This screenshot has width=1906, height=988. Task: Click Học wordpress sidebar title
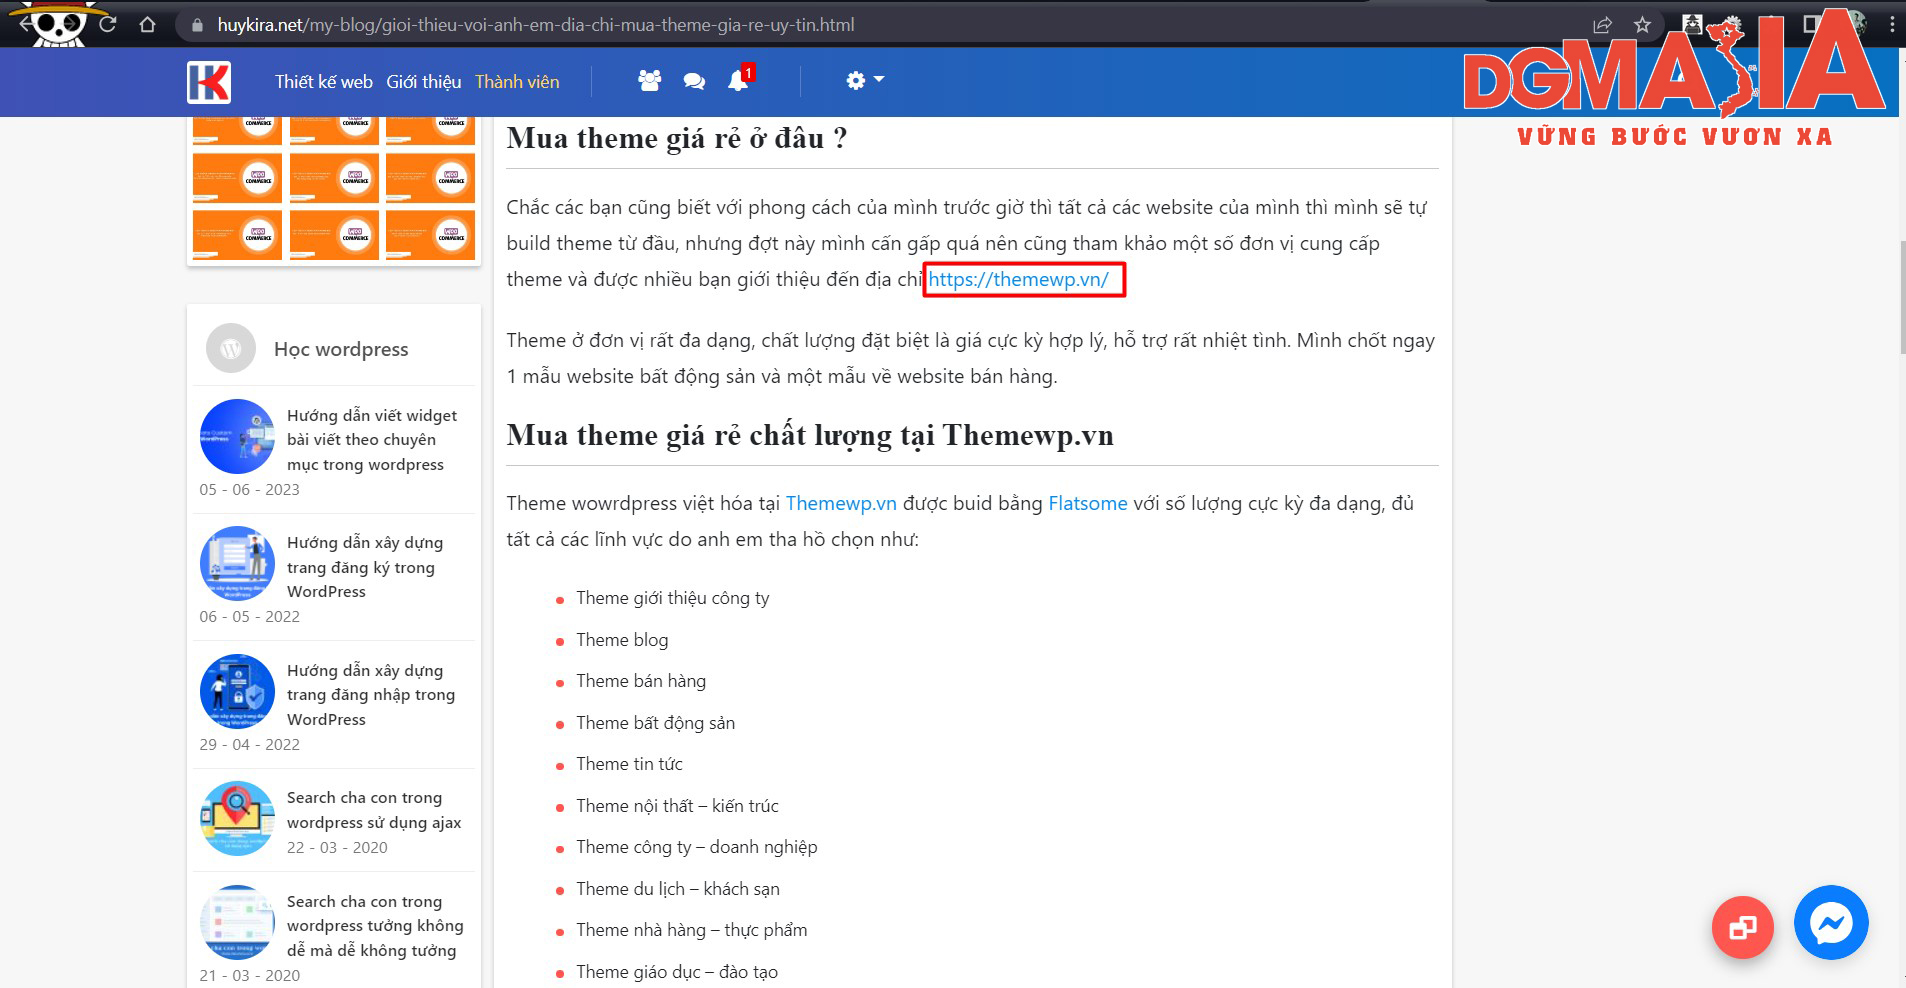pyautogui.click(x=341, y=349)
